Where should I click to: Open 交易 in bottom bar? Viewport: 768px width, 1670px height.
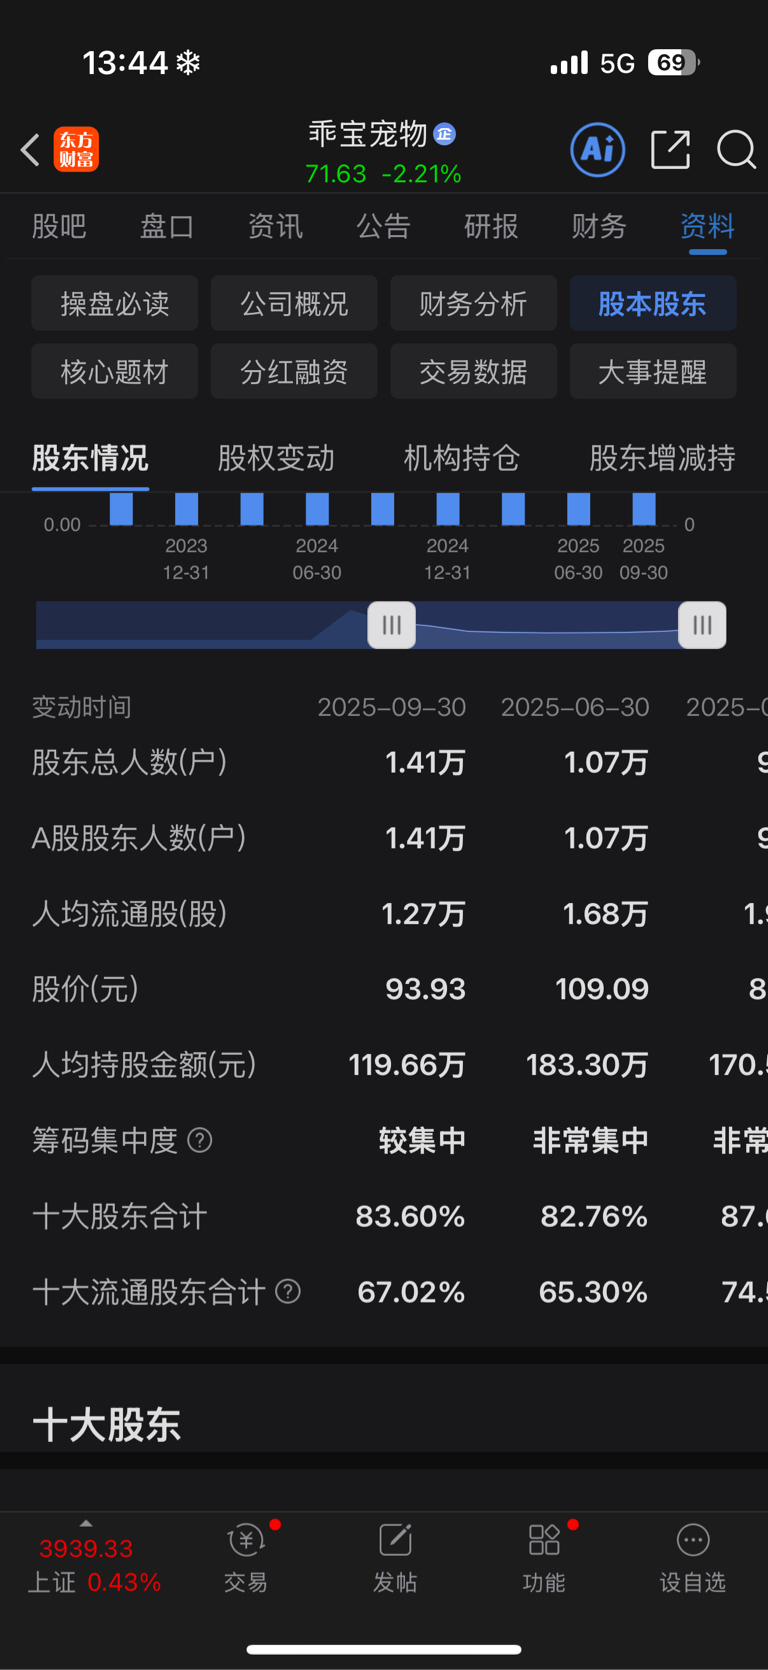click(246, 1558)
